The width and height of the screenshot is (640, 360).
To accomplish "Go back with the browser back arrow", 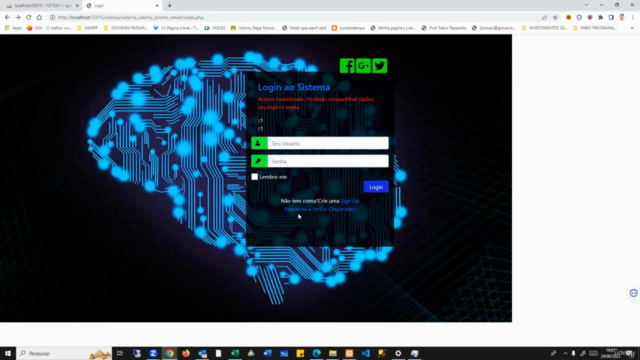I will pos(7,18).
